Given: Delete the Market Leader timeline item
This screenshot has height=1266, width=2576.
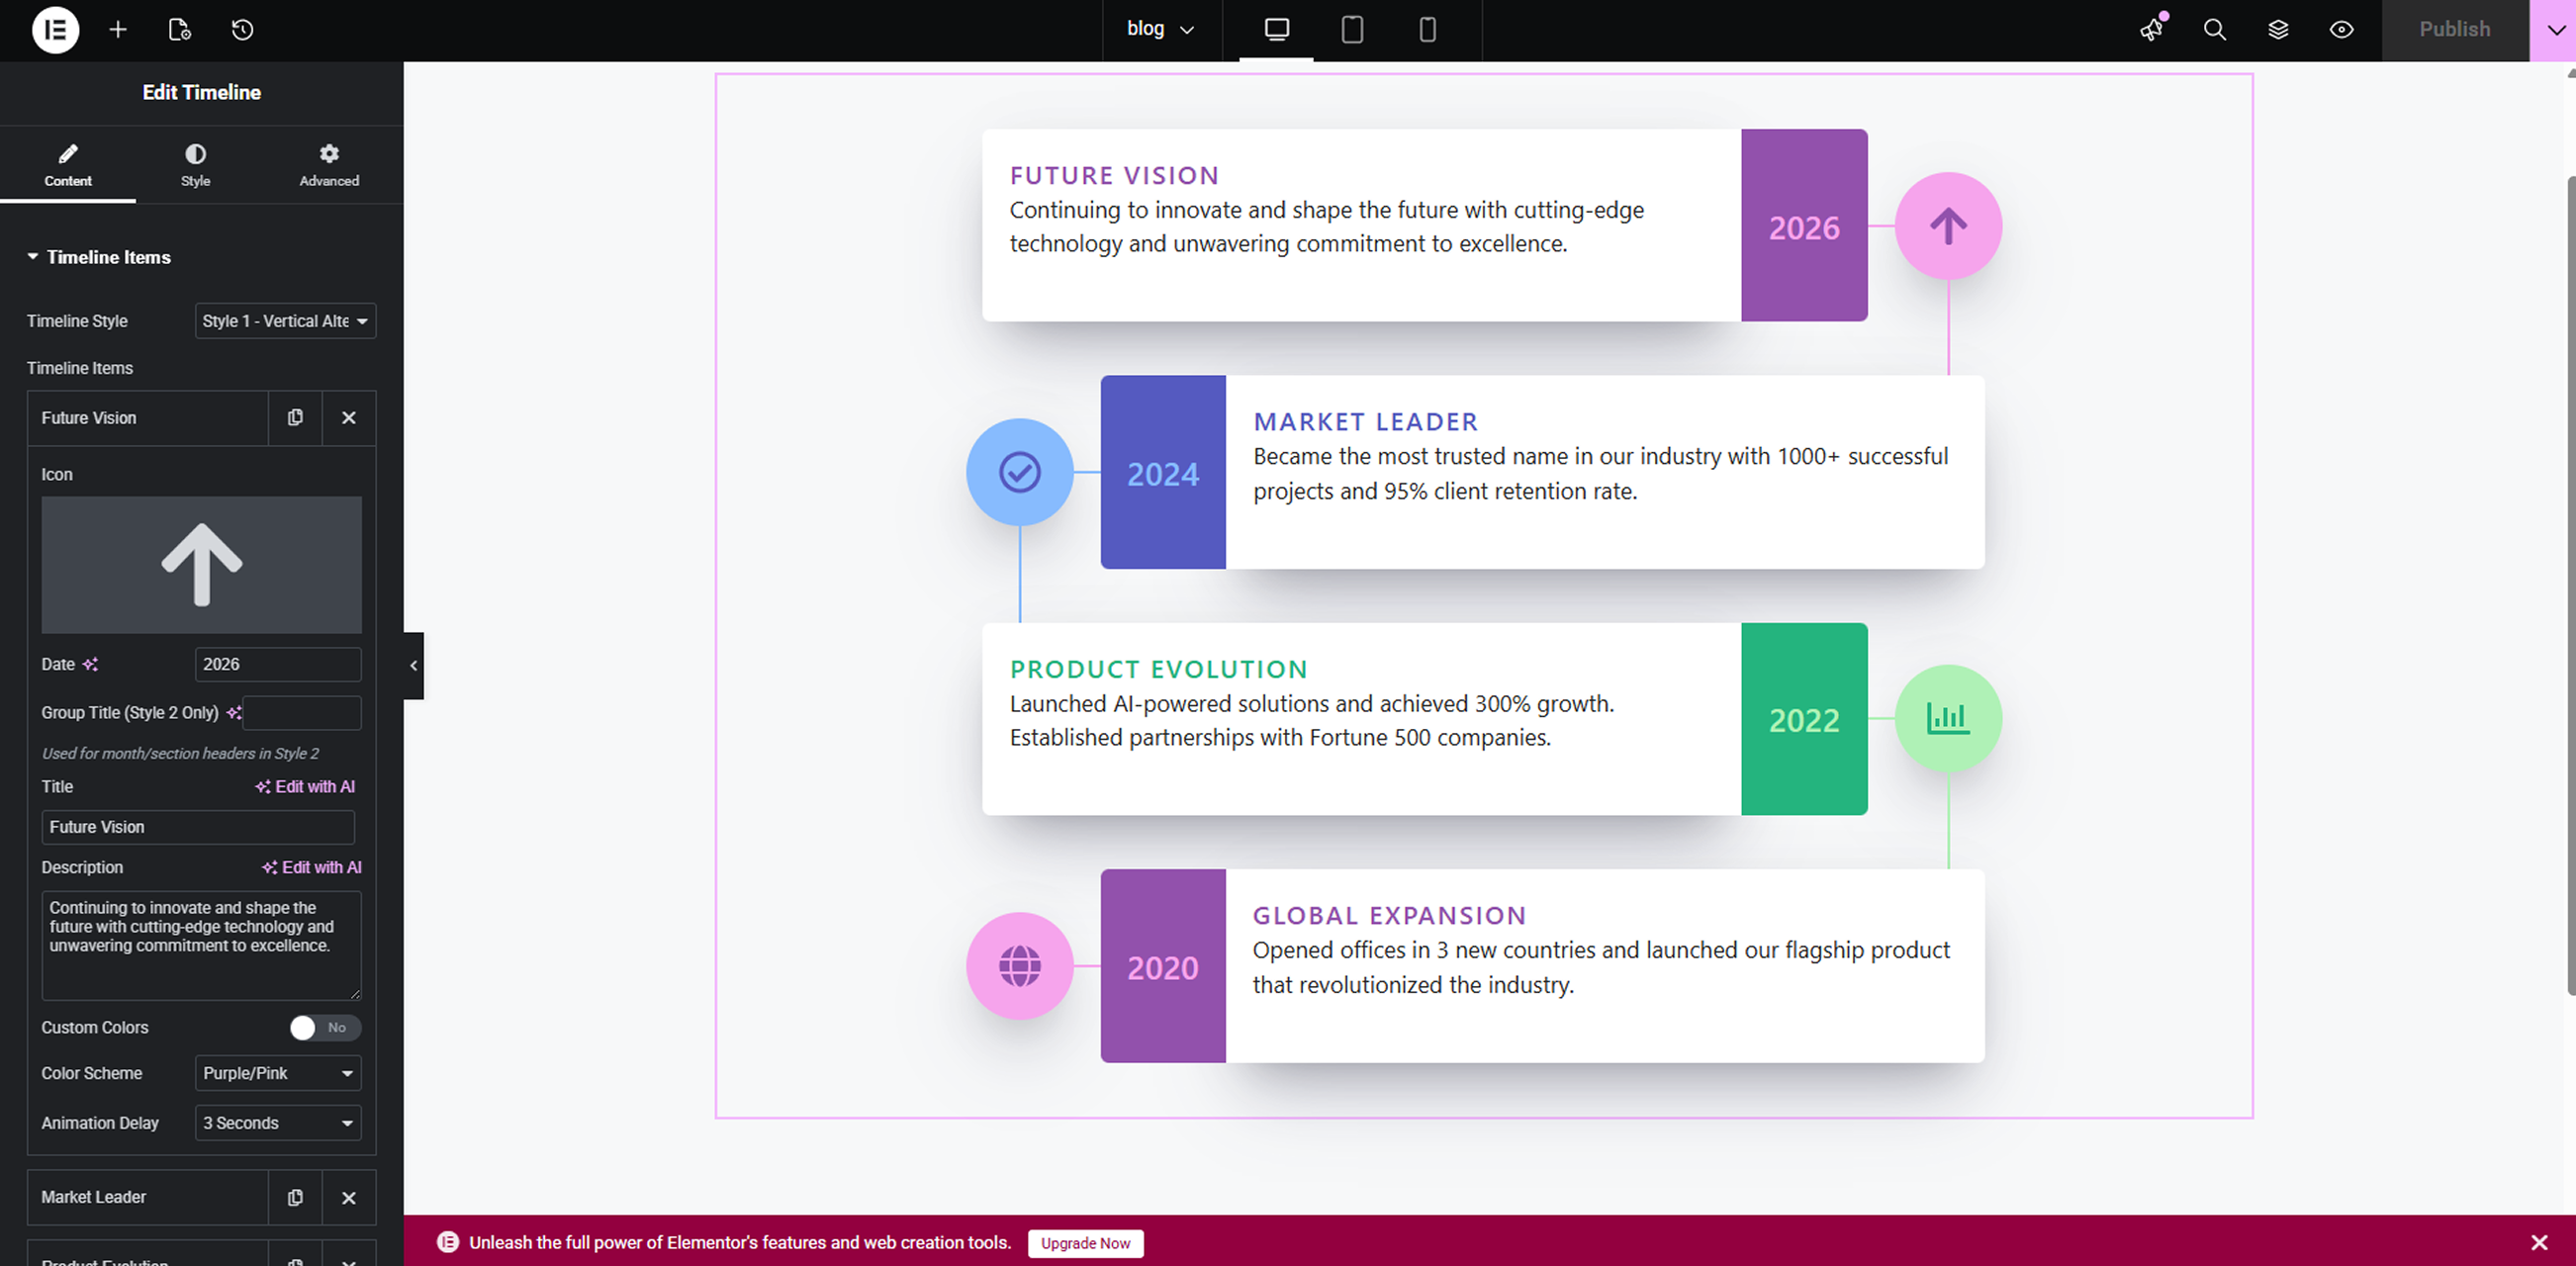Looking at the screenshot, I should coord(348,1197).
